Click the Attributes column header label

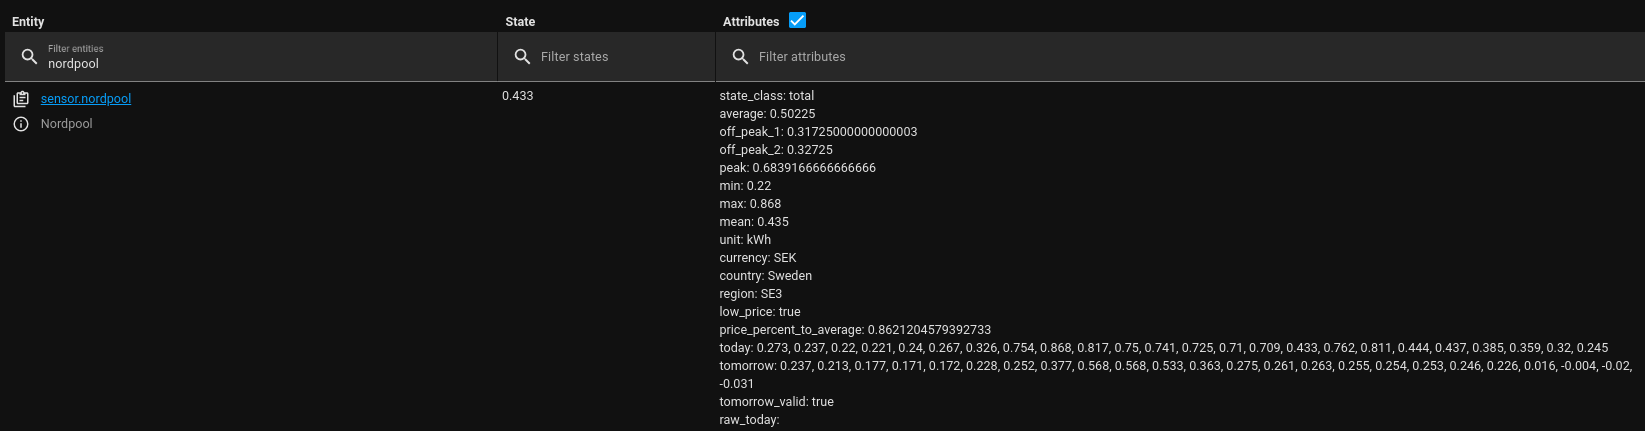pyautogui.click(x=751, y=21)
